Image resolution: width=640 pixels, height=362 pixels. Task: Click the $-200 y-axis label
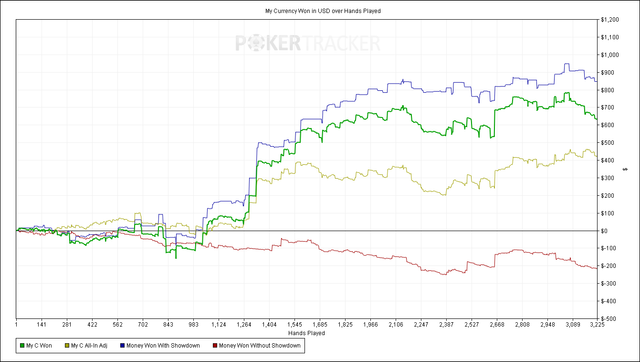(608, 266)
